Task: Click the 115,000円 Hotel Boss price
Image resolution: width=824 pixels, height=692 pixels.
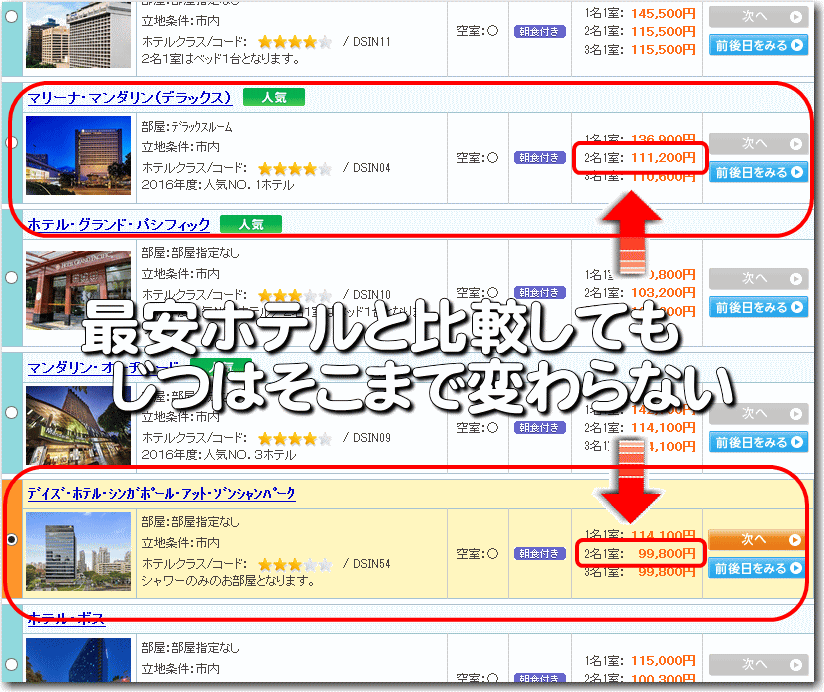Action: [663, 661]
